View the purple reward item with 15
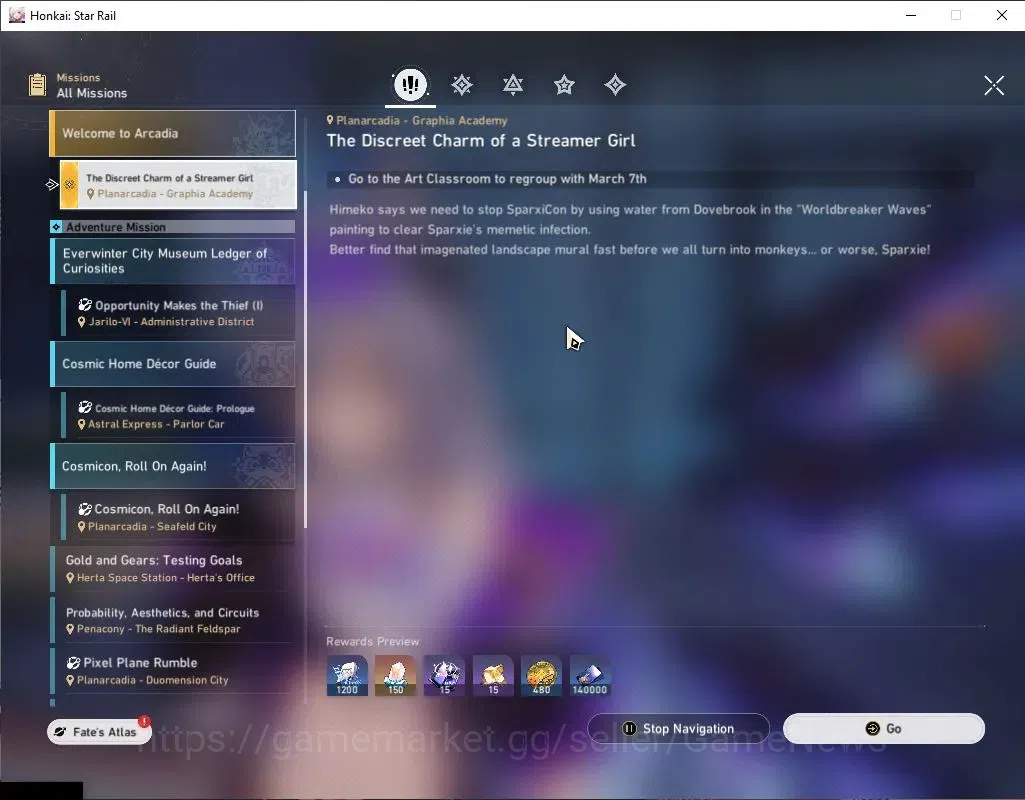Screen dimensions: 1025x800 pyautogui.click(x=445, y=676)
